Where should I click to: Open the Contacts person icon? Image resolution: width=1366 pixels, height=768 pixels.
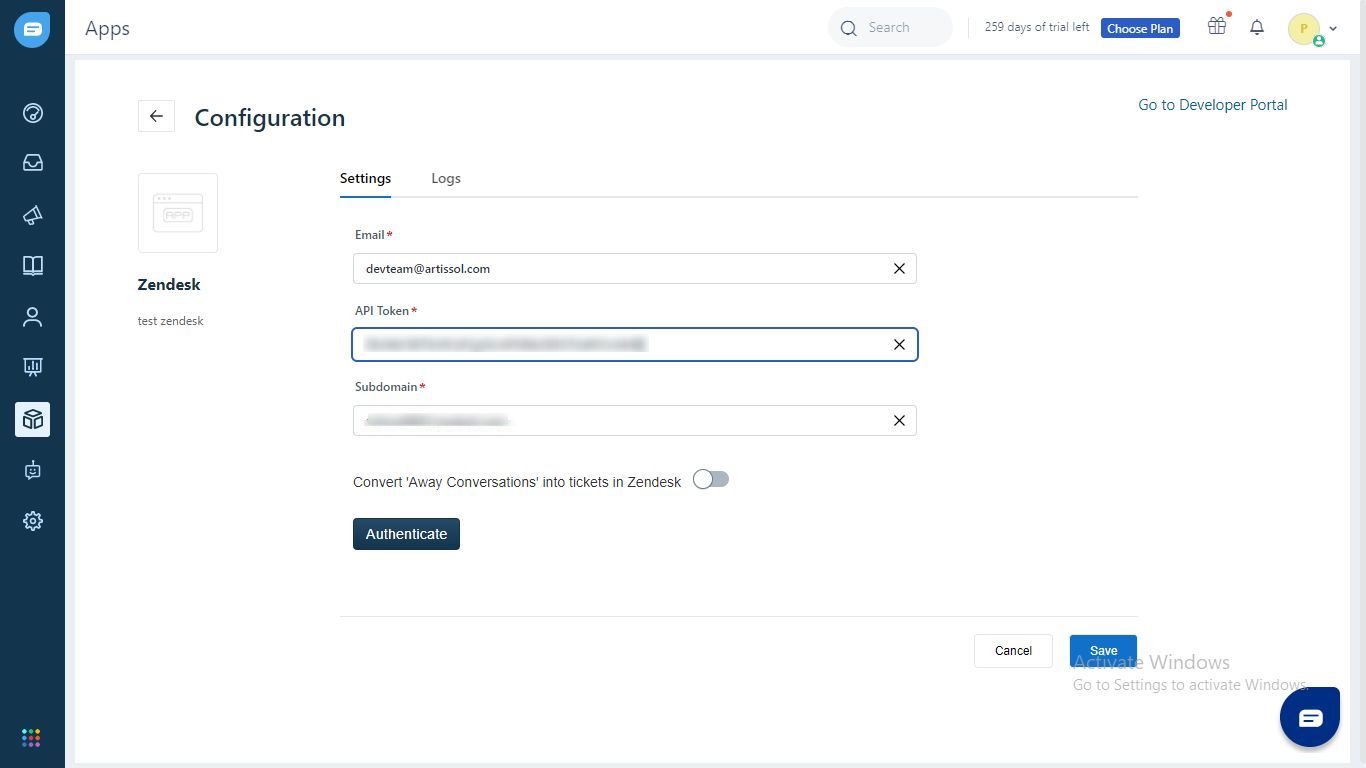(x=33, y=317)
